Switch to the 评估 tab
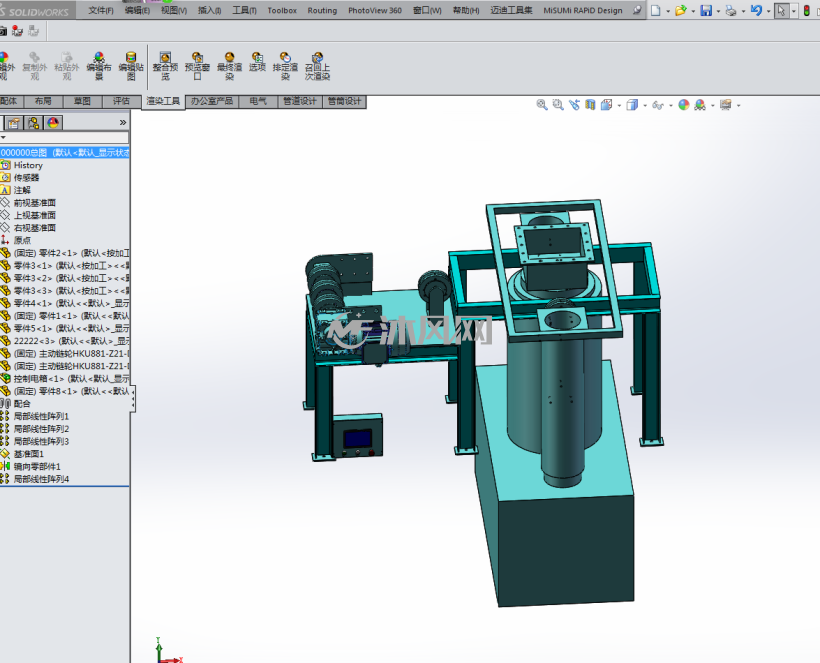This screenshot has width=820, height=663. coord(121,101)
